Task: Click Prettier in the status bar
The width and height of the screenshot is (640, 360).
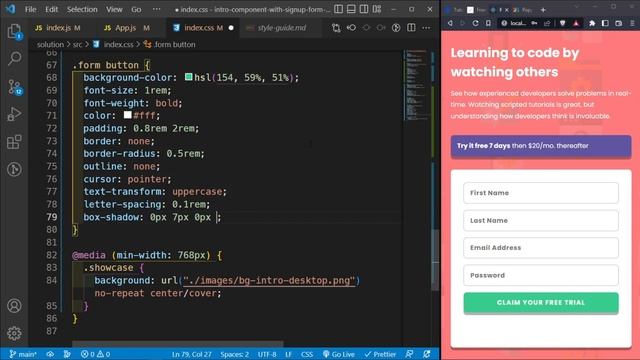Action: coord(380,354)
